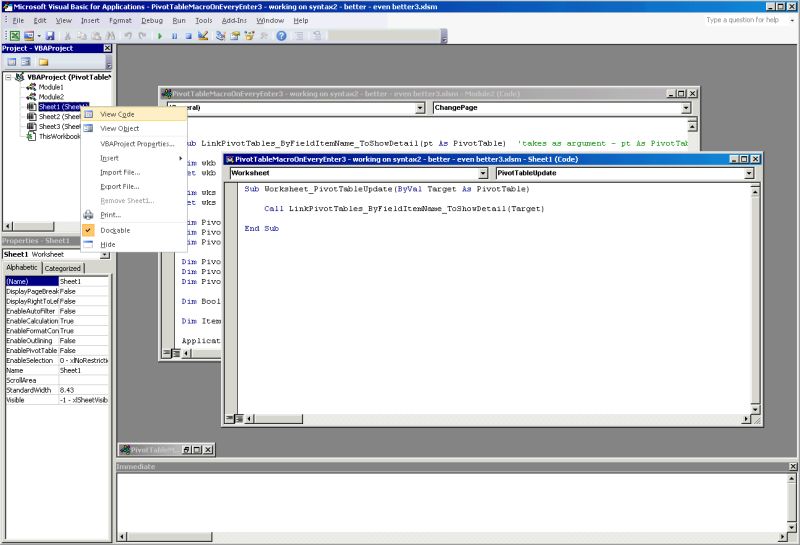
Task: Click the Cut scissors icon
Action: (x=67, y=36)
